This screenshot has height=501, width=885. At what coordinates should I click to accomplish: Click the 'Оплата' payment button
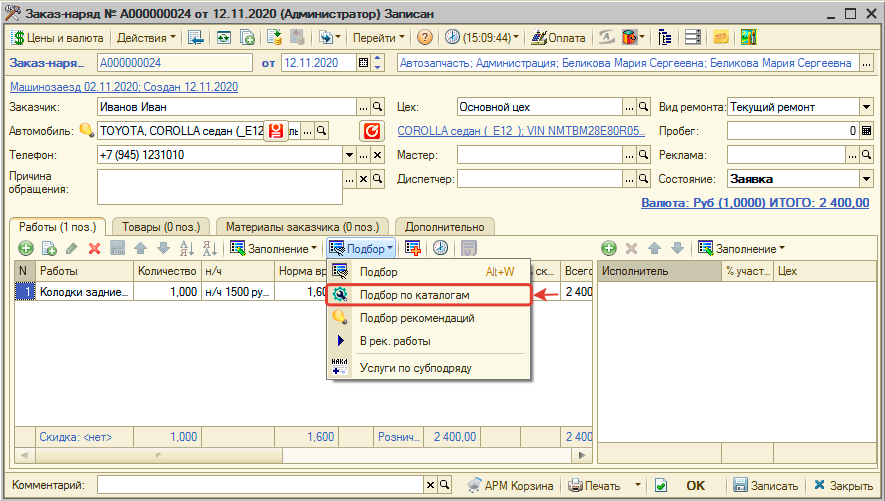pyautogui.click(x=558, y=38)
